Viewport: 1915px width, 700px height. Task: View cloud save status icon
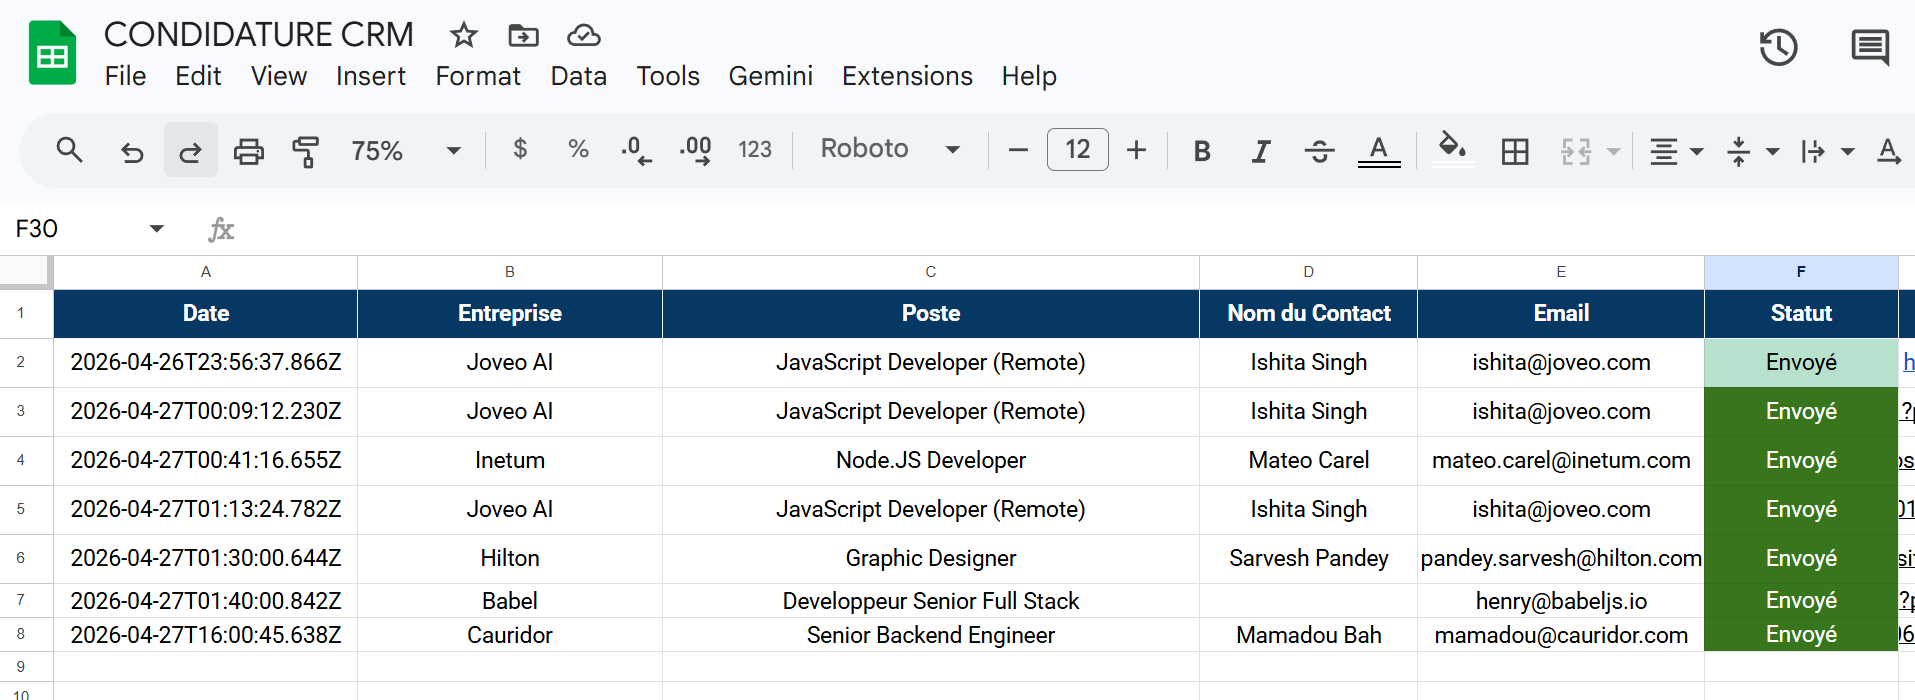pyautogui.click(x=584, y=36)
